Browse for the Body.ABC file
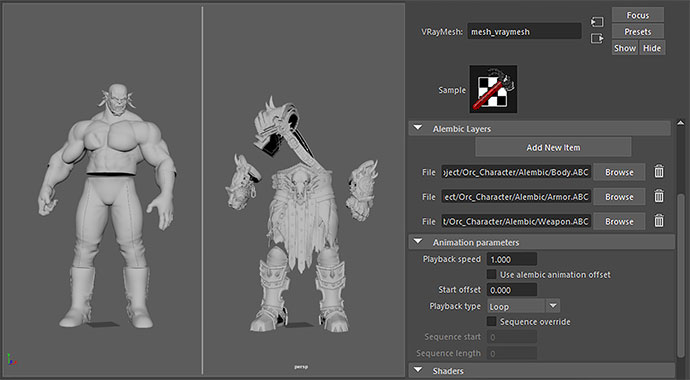The width and height of the screenshot is (690, 380). coord(619,172)
